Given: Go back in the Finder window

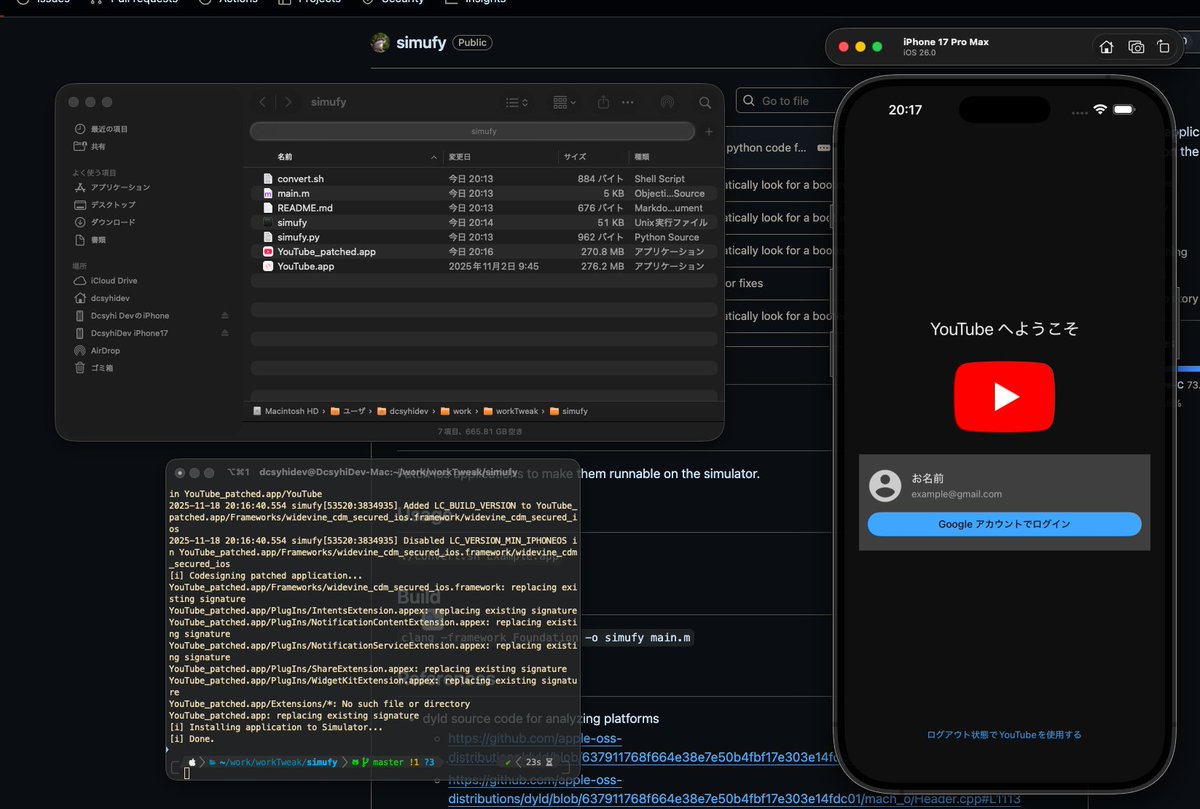Looking at the screenshot, I should coord(263,102).
